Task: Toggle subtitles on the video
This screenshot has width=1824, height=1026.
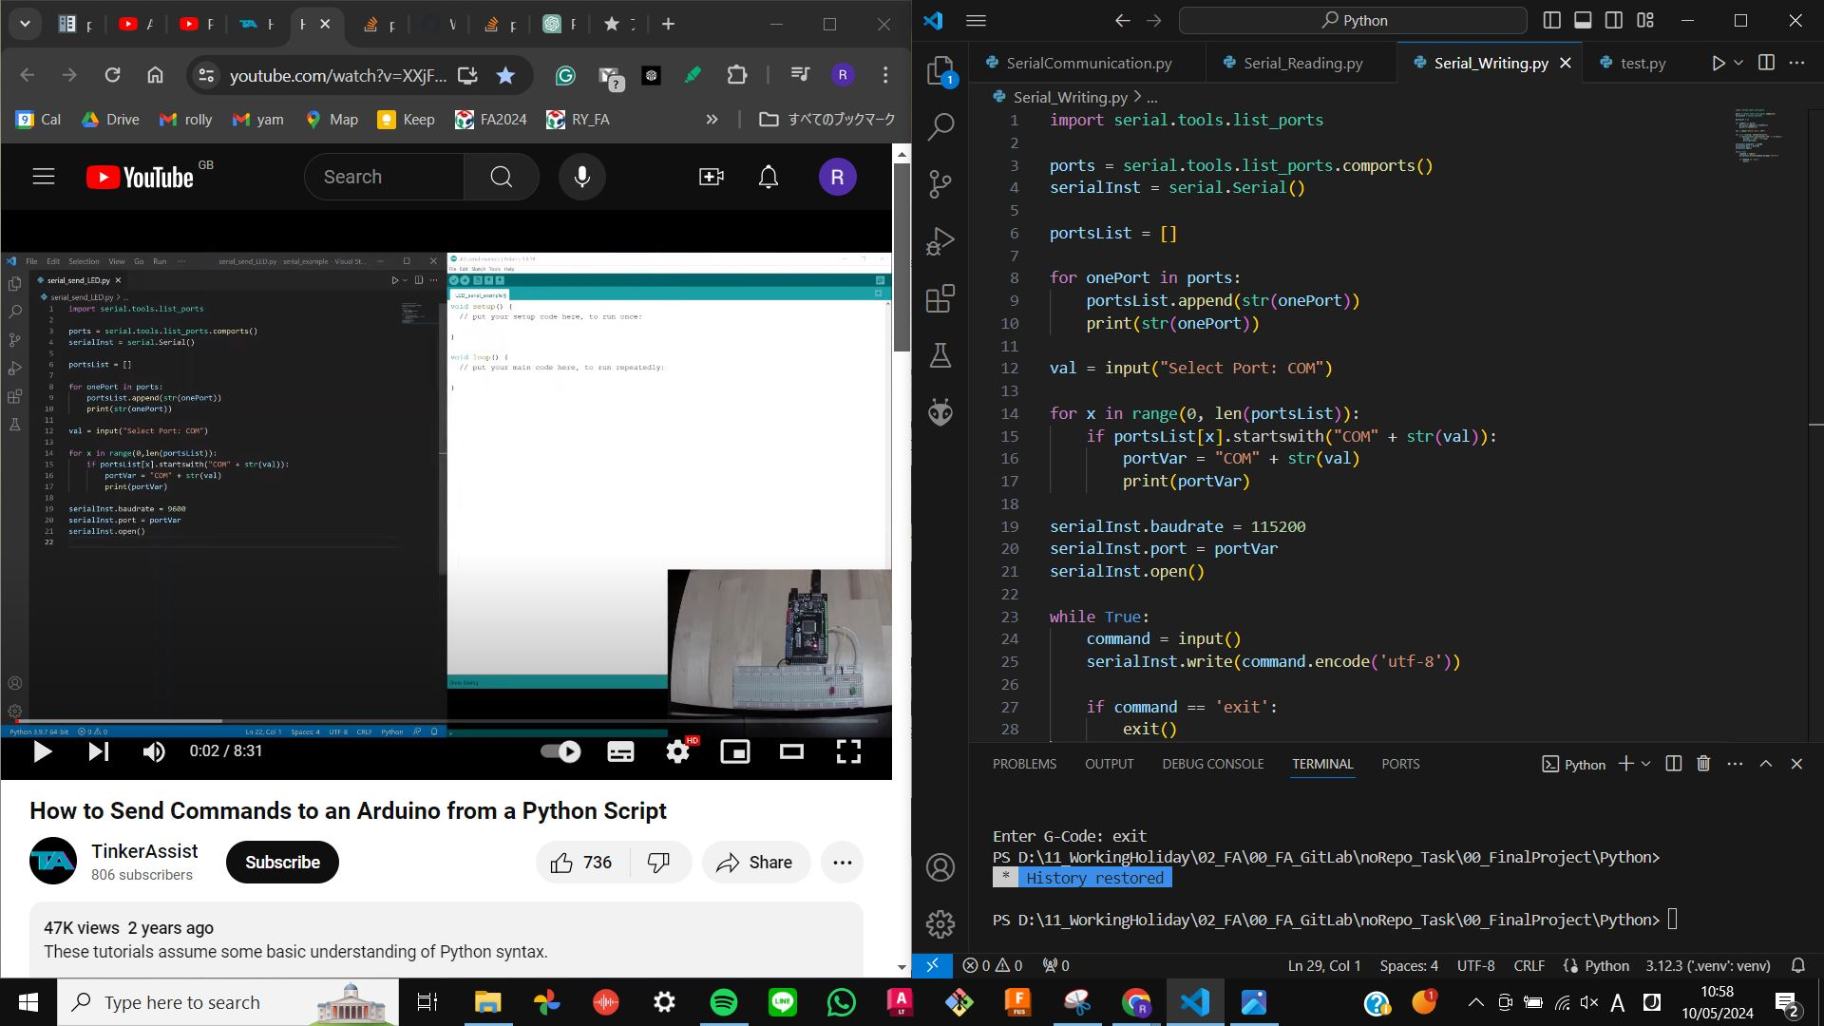Action: click(621, 751)
